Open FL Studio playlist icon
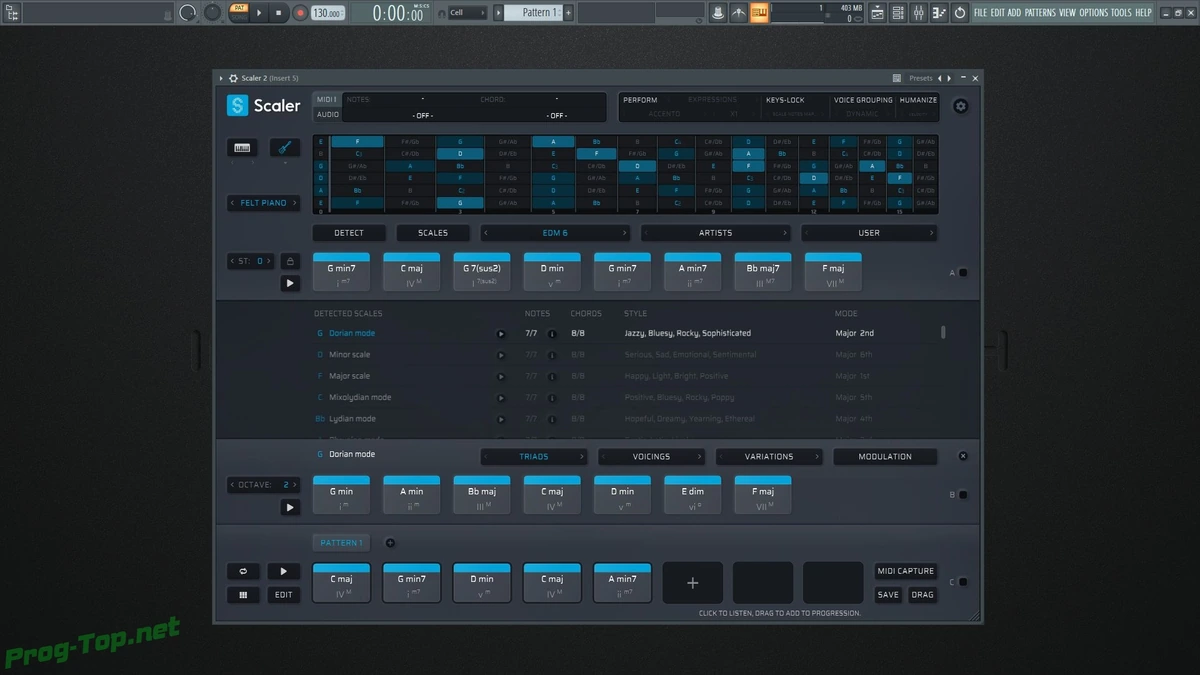Screen dimensions: 1200x675 [877, 13]
